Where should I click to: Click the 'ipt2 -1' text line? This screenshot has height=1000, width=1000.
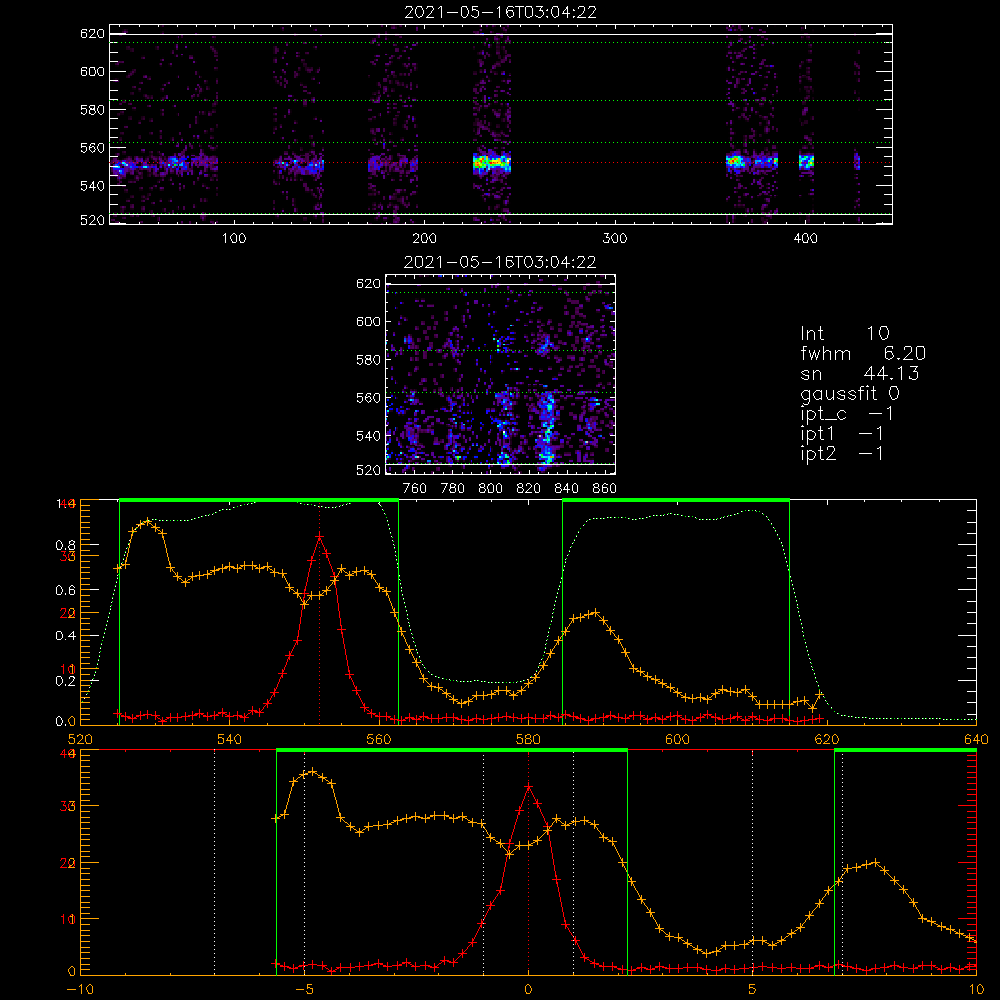pyautogui.click(x=842, y=453)
